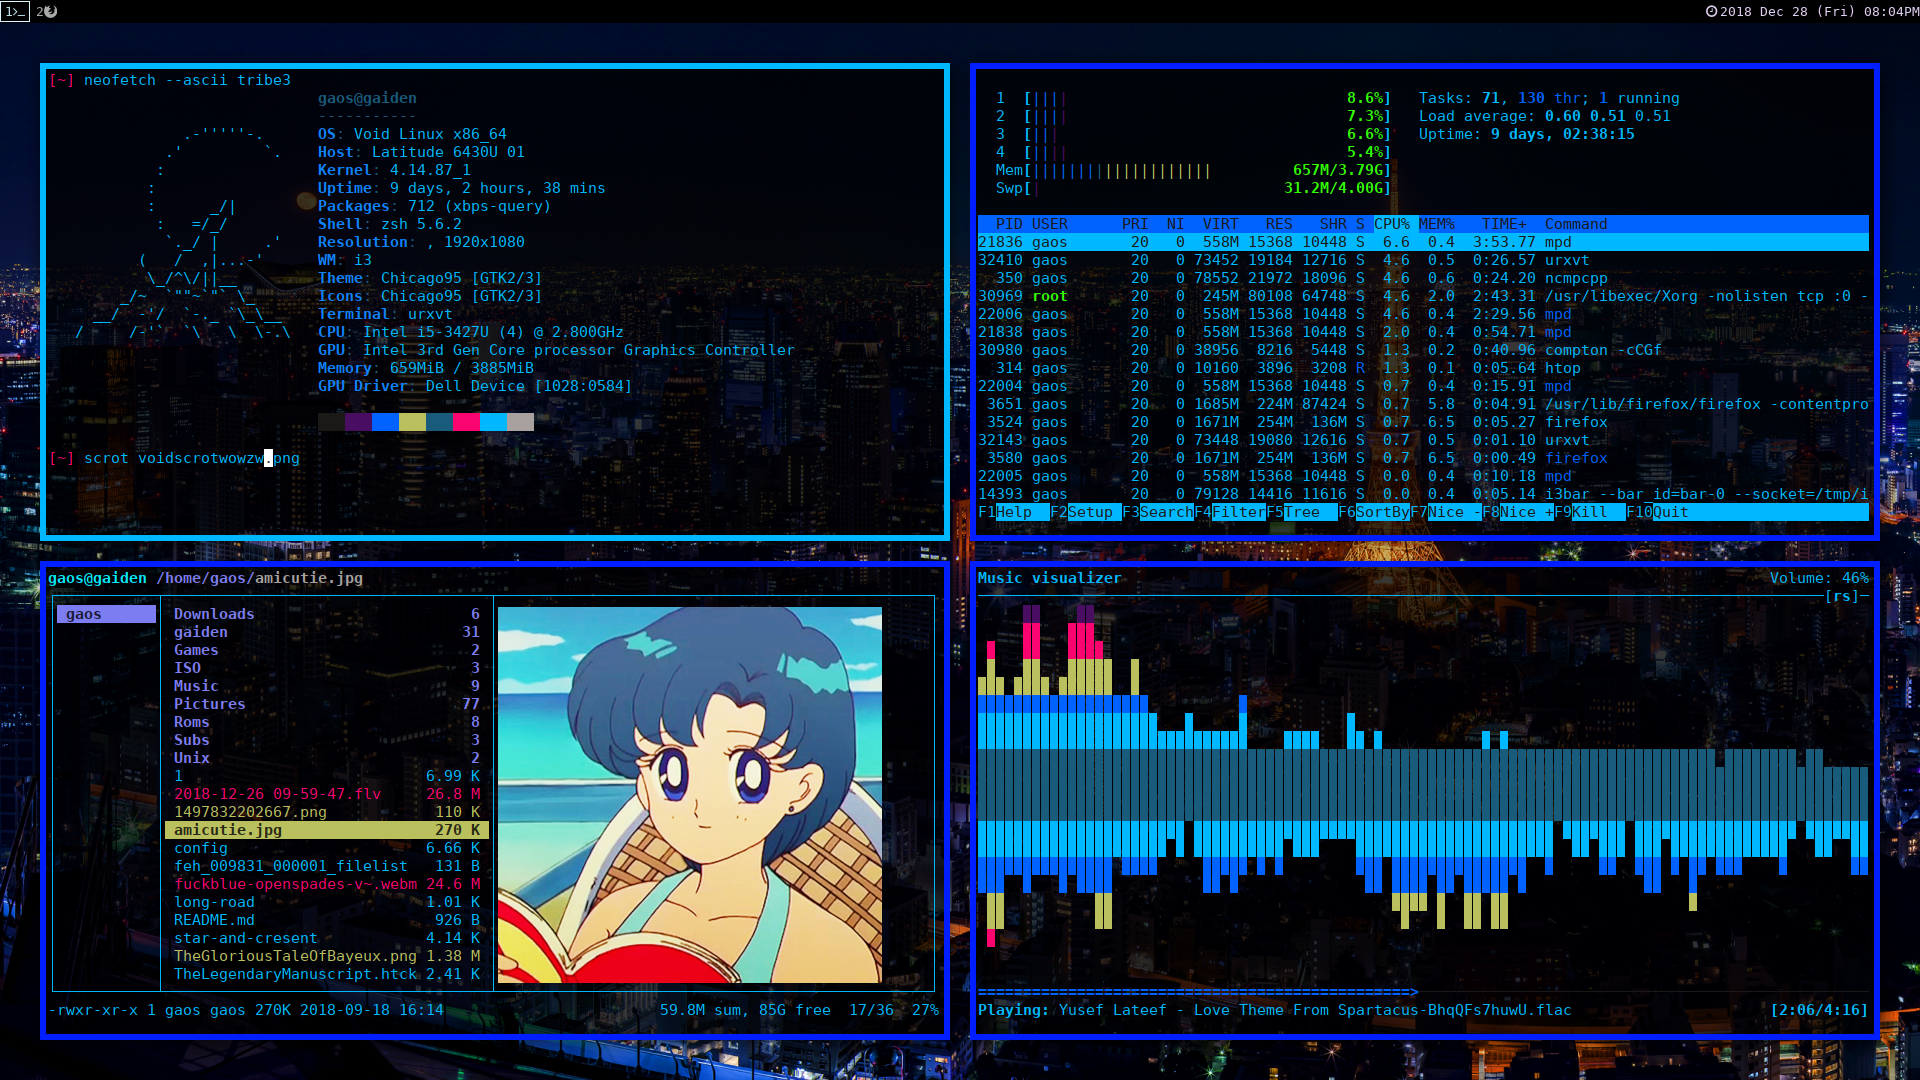This screenshot has height=1080, width=1920.
Task: Click the pink color swatch in neofetch palette
Action: point(466,422)
